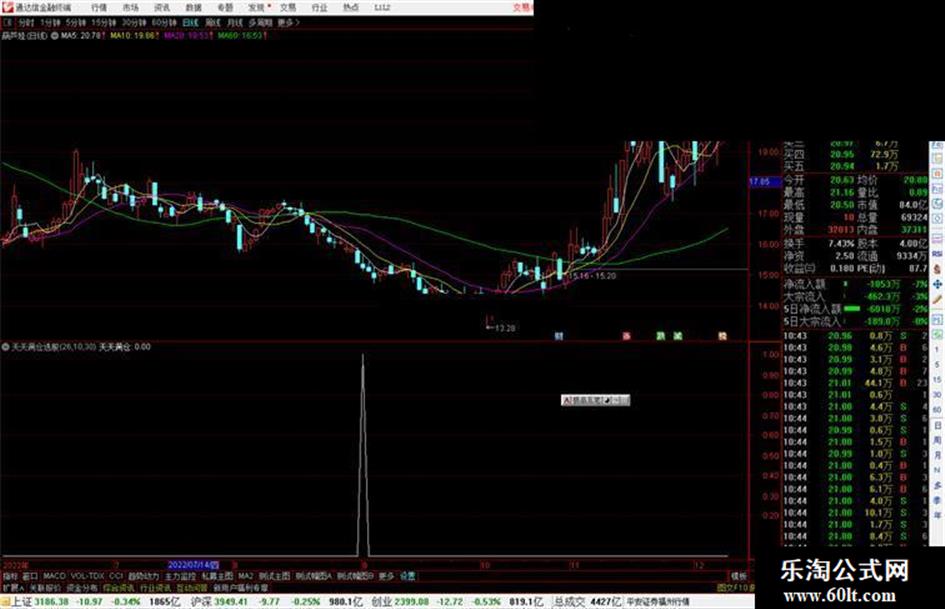The image size is (945, 609).
Task: Switch to the 60分钟 period
Action: 163,23
